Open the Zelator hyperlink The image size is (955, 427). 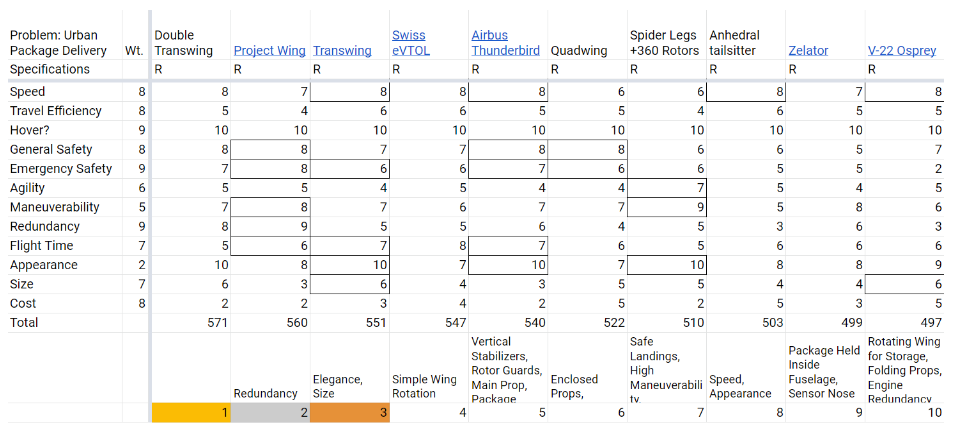coord(808,51)
